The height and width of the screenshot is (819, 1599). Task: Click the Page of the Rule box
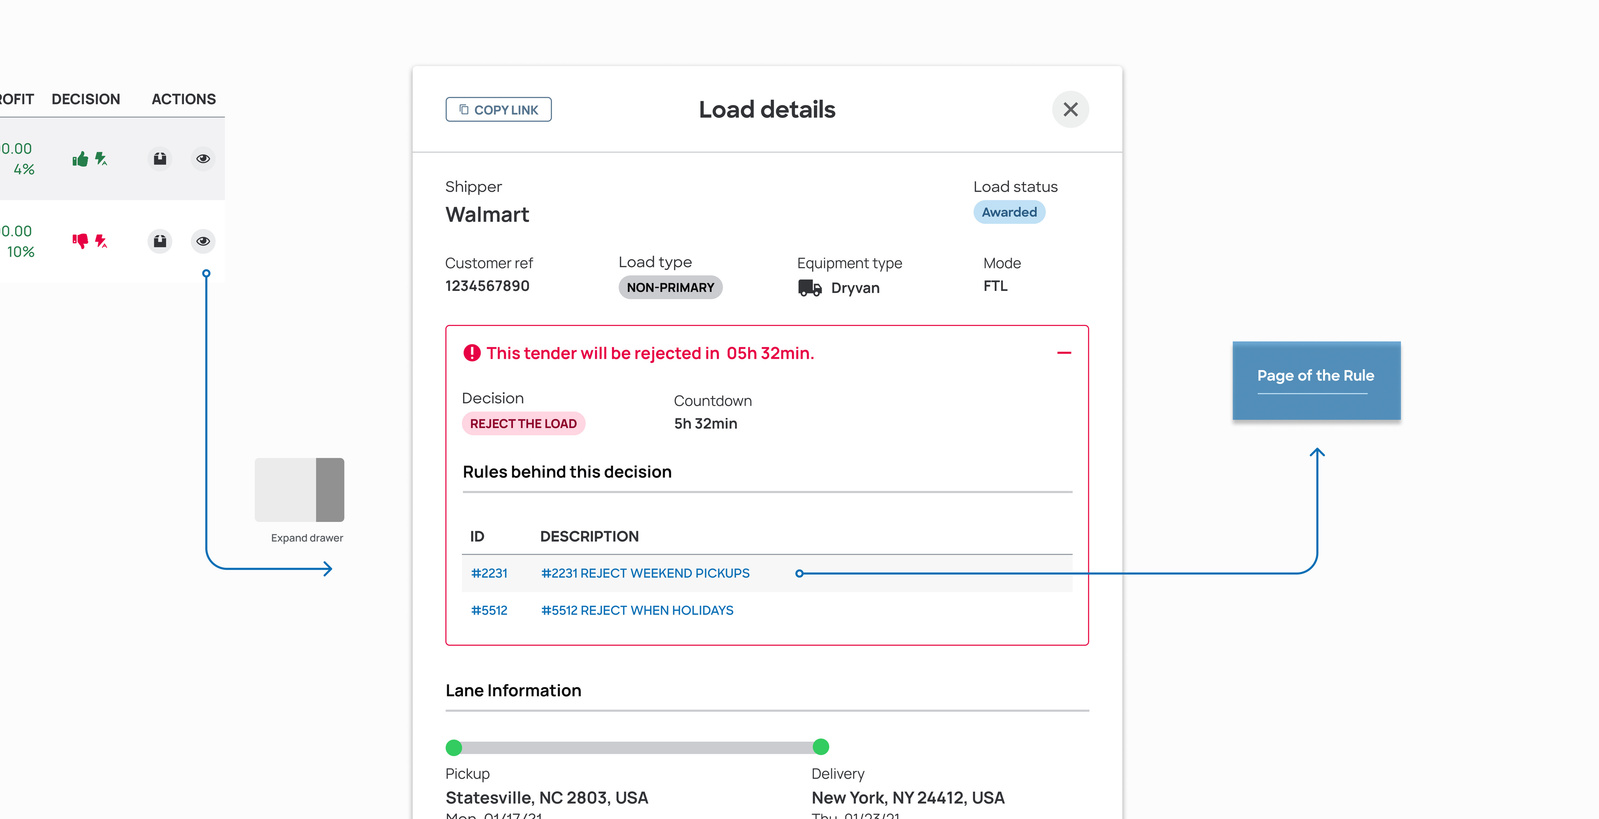point(1316,381)
